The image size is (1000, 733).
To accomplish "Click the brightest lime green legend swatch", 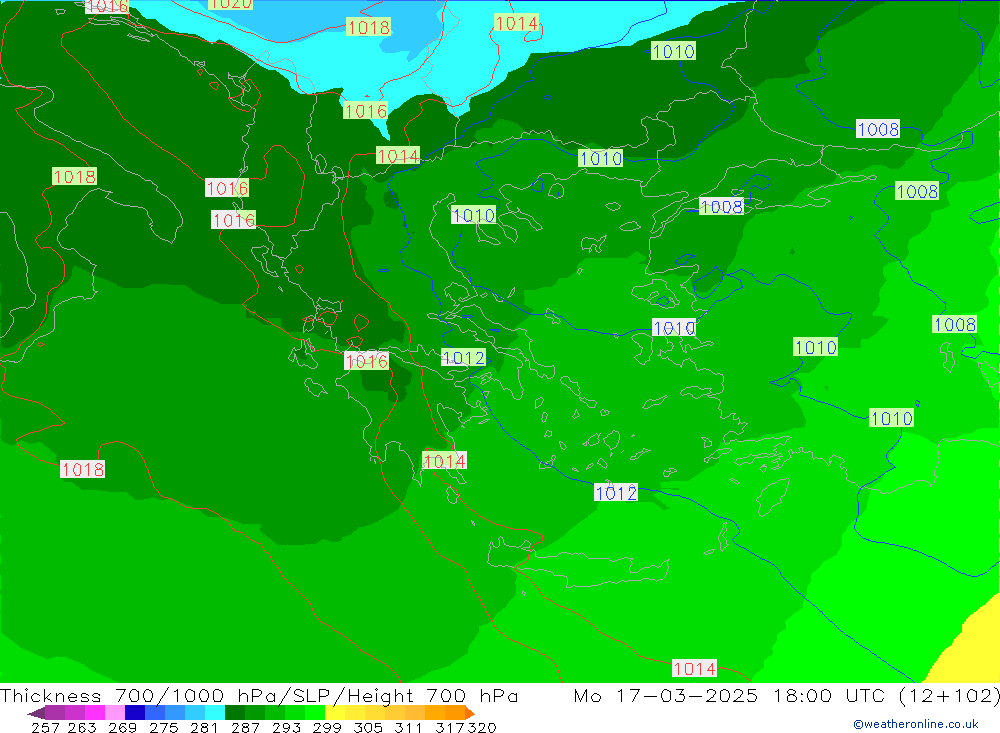I will pyautogui.click(x=315, y=713).
